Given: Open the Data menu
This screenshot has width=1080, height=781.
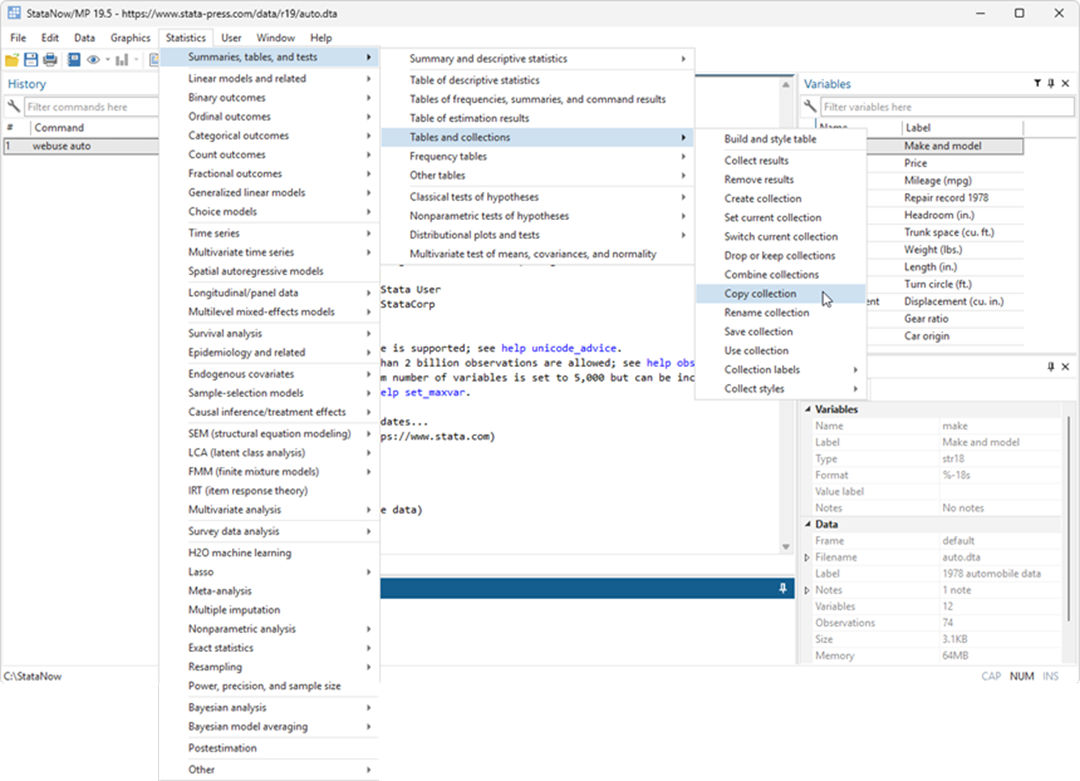Looking at the screenshot, I should [84, 38].
